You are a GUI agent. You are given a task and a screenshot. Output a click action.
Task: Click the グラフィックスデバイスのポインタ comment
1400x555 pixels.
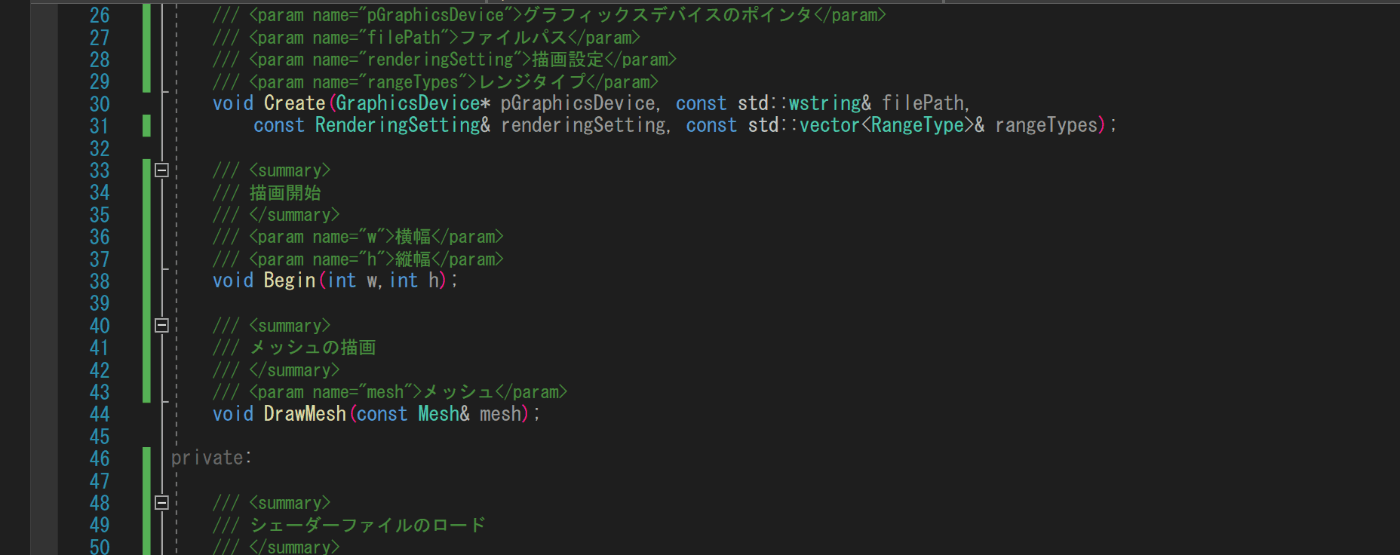point(668,15)
